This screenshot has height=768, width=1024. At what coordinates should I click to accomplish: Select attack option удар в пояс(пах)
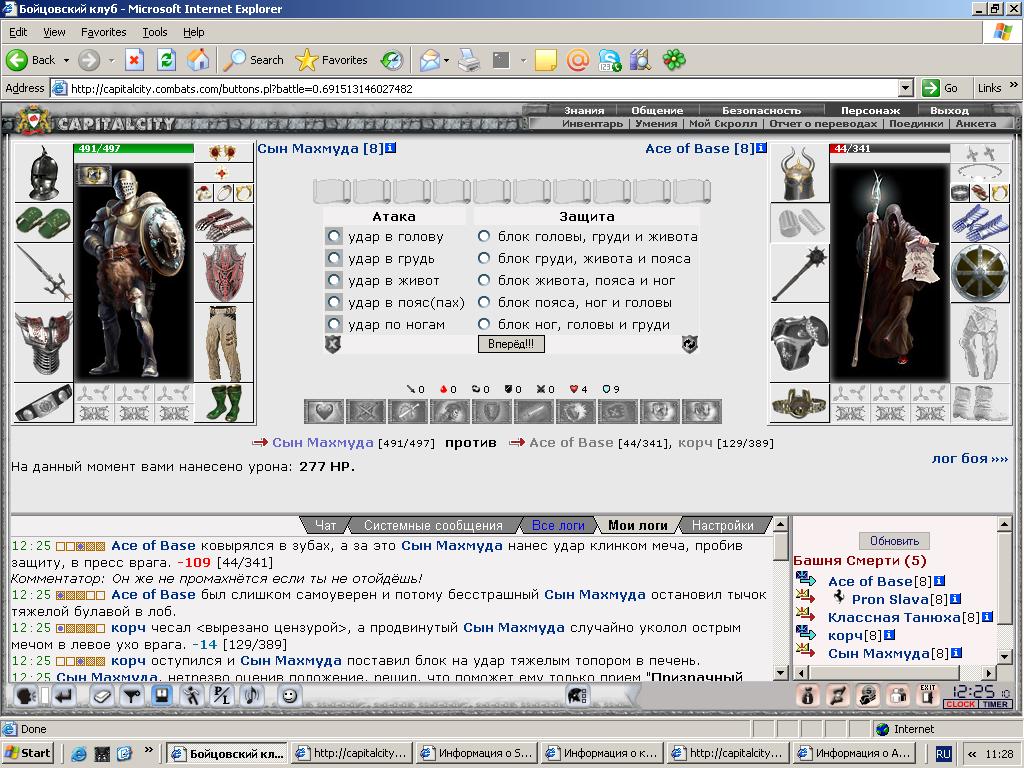tap(334, 302)
